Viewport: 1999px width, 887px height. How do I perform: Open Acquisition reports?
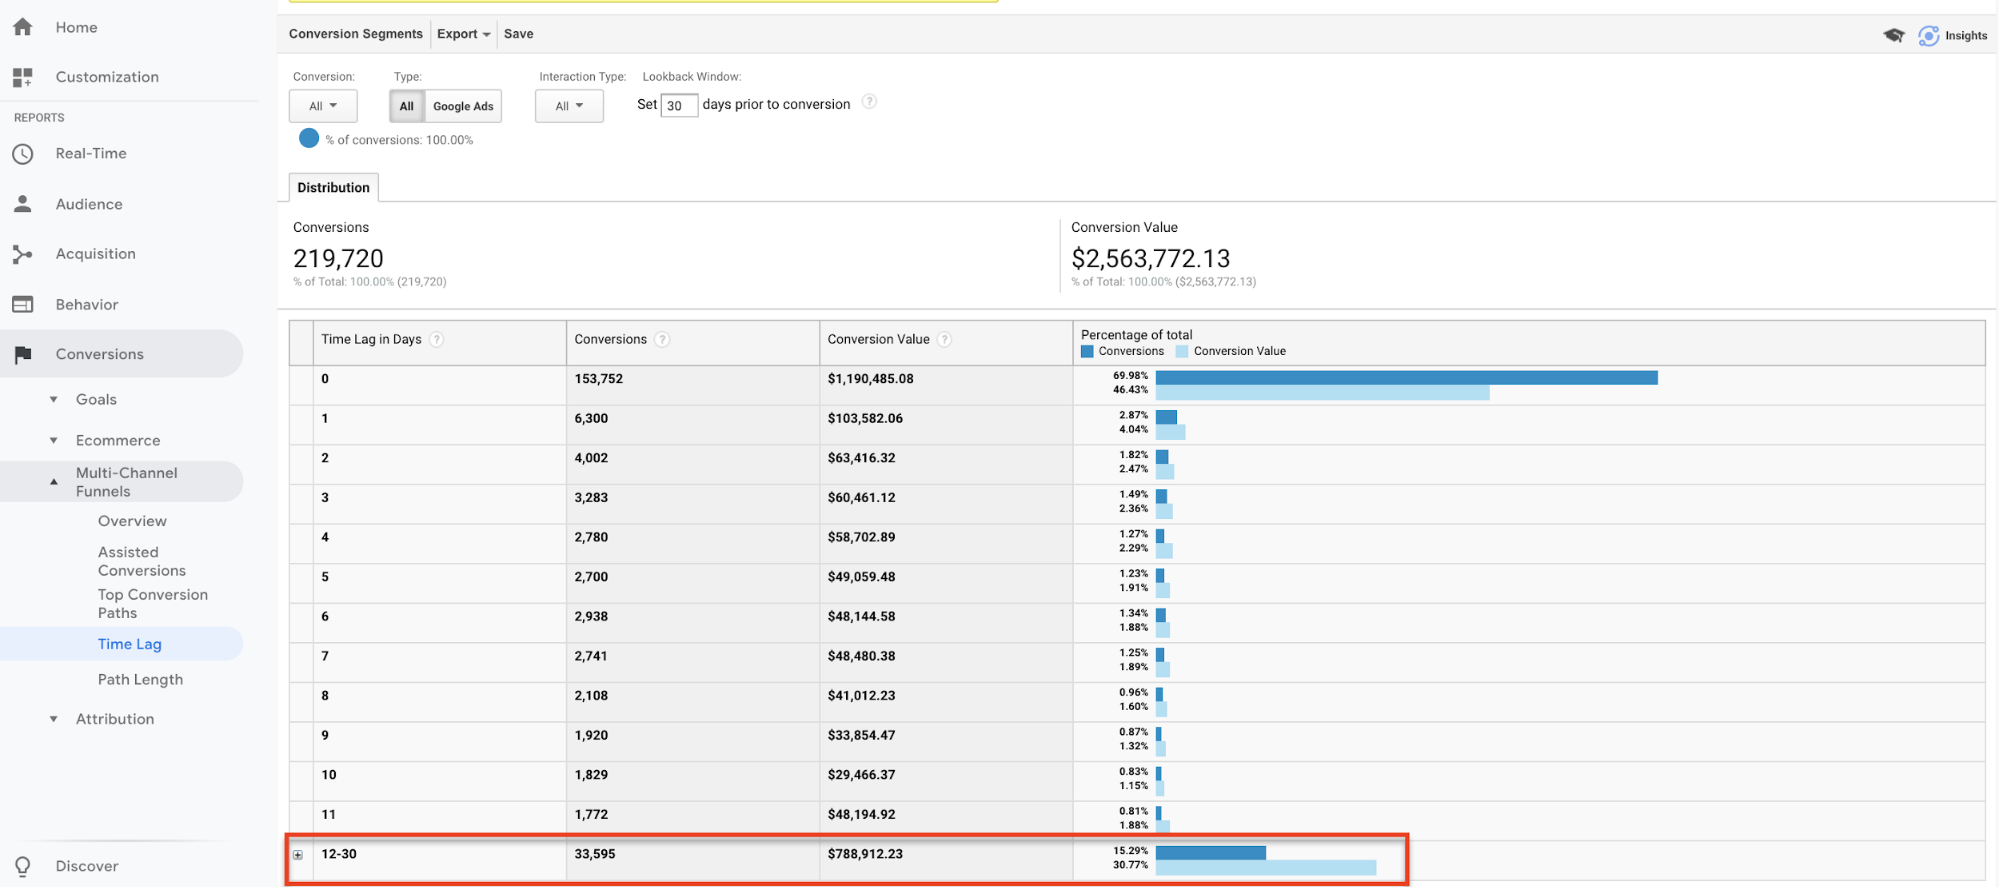(x=96, y=254)
